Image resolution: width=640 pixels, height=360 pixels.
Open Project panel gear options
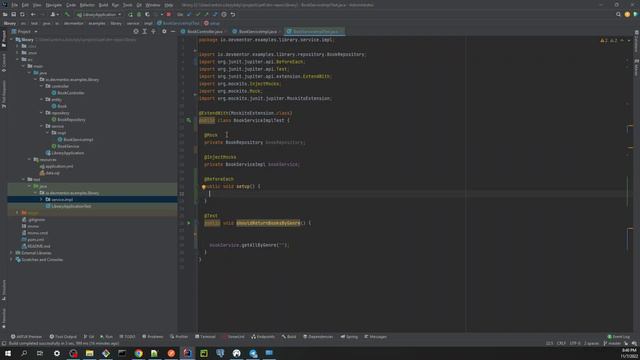point(164,31)
